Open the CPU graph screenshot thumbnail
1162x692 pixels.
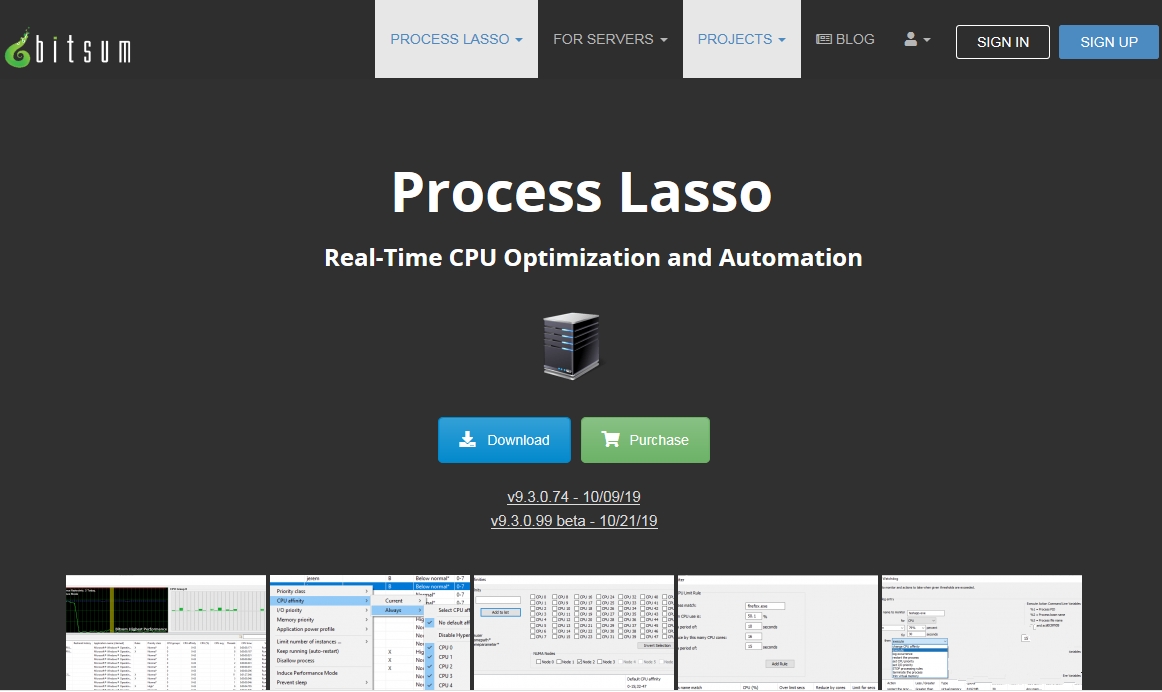click(166, 633)
